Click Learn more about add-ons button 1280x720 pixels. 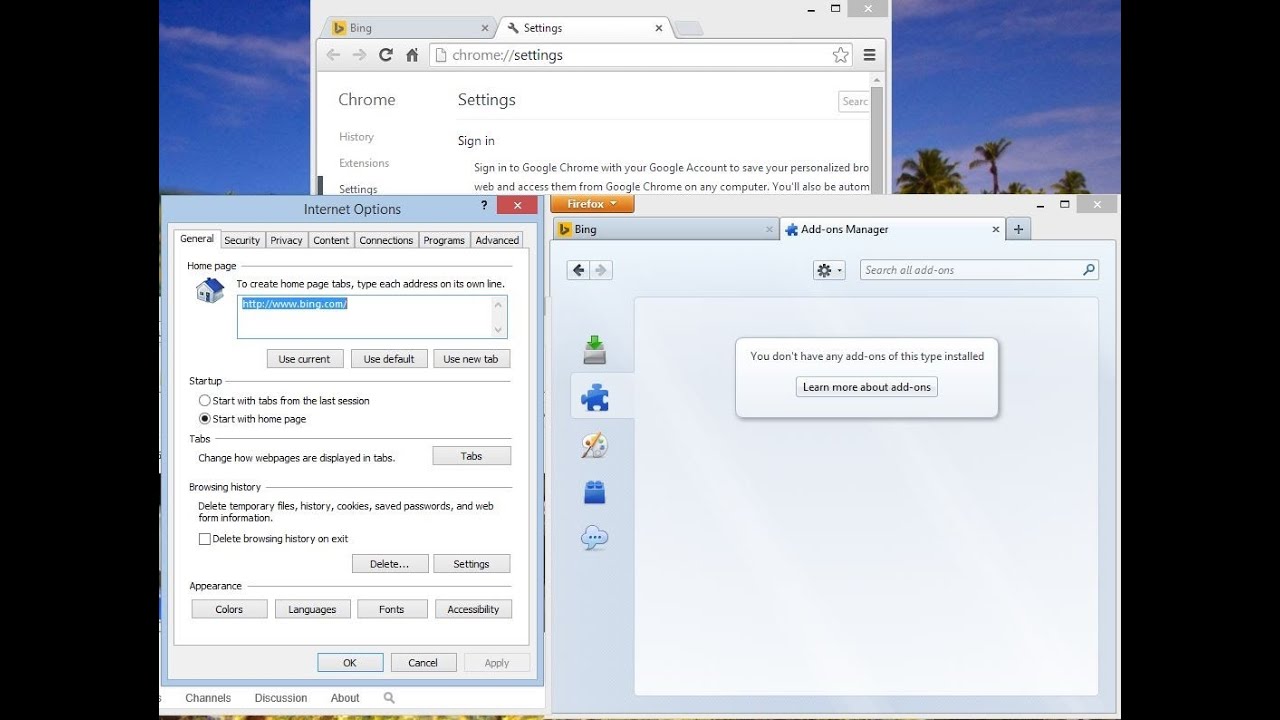point(867,387)
